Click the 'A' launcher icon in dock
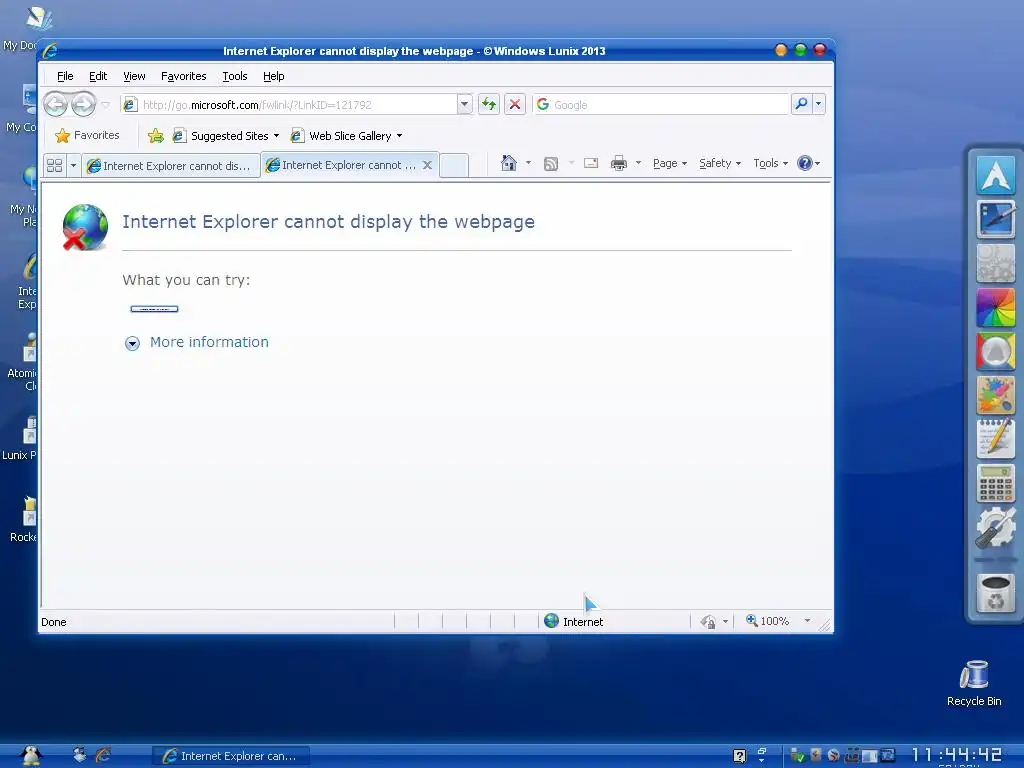The image size is (1024, 768). coord(995,174)
